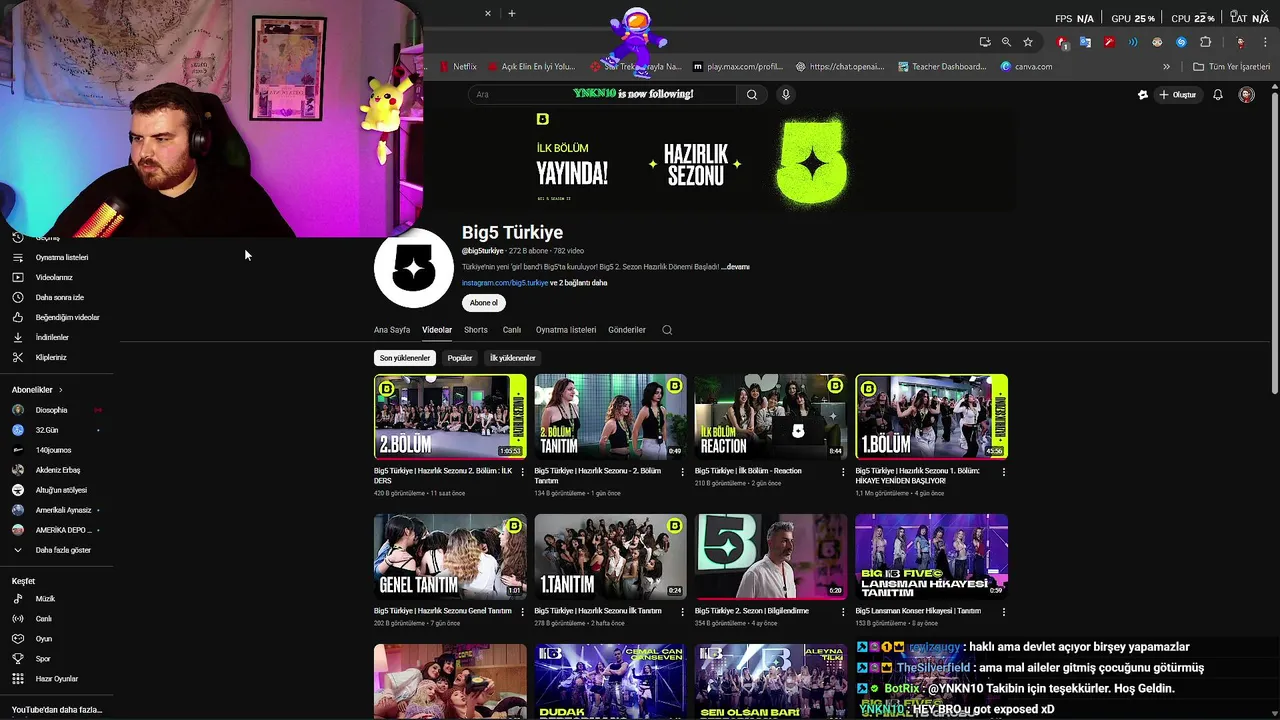Select the Videolar channel tab

click(x=437, y=330)
